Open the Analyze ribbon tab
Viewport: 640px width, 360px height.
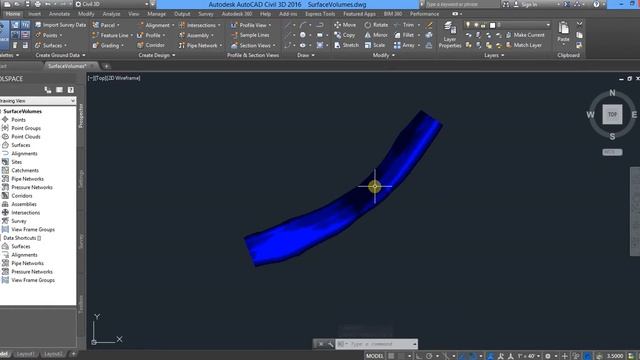point(111,14)
